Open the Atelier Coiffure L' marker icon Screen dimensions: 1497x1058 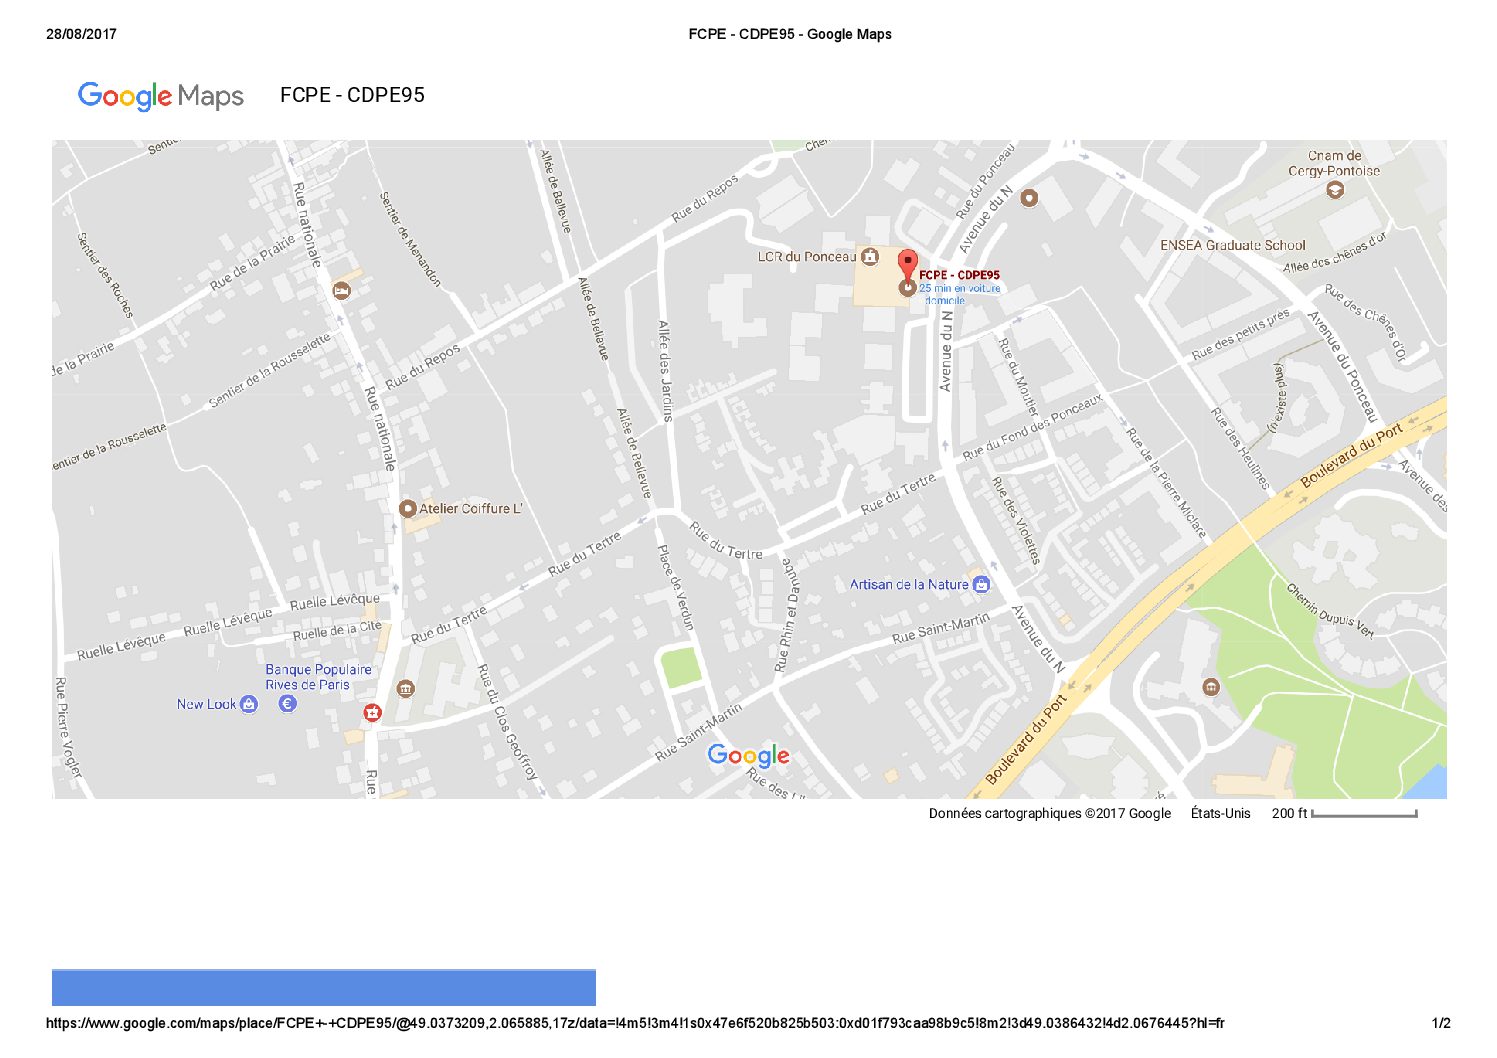(407, 509)
